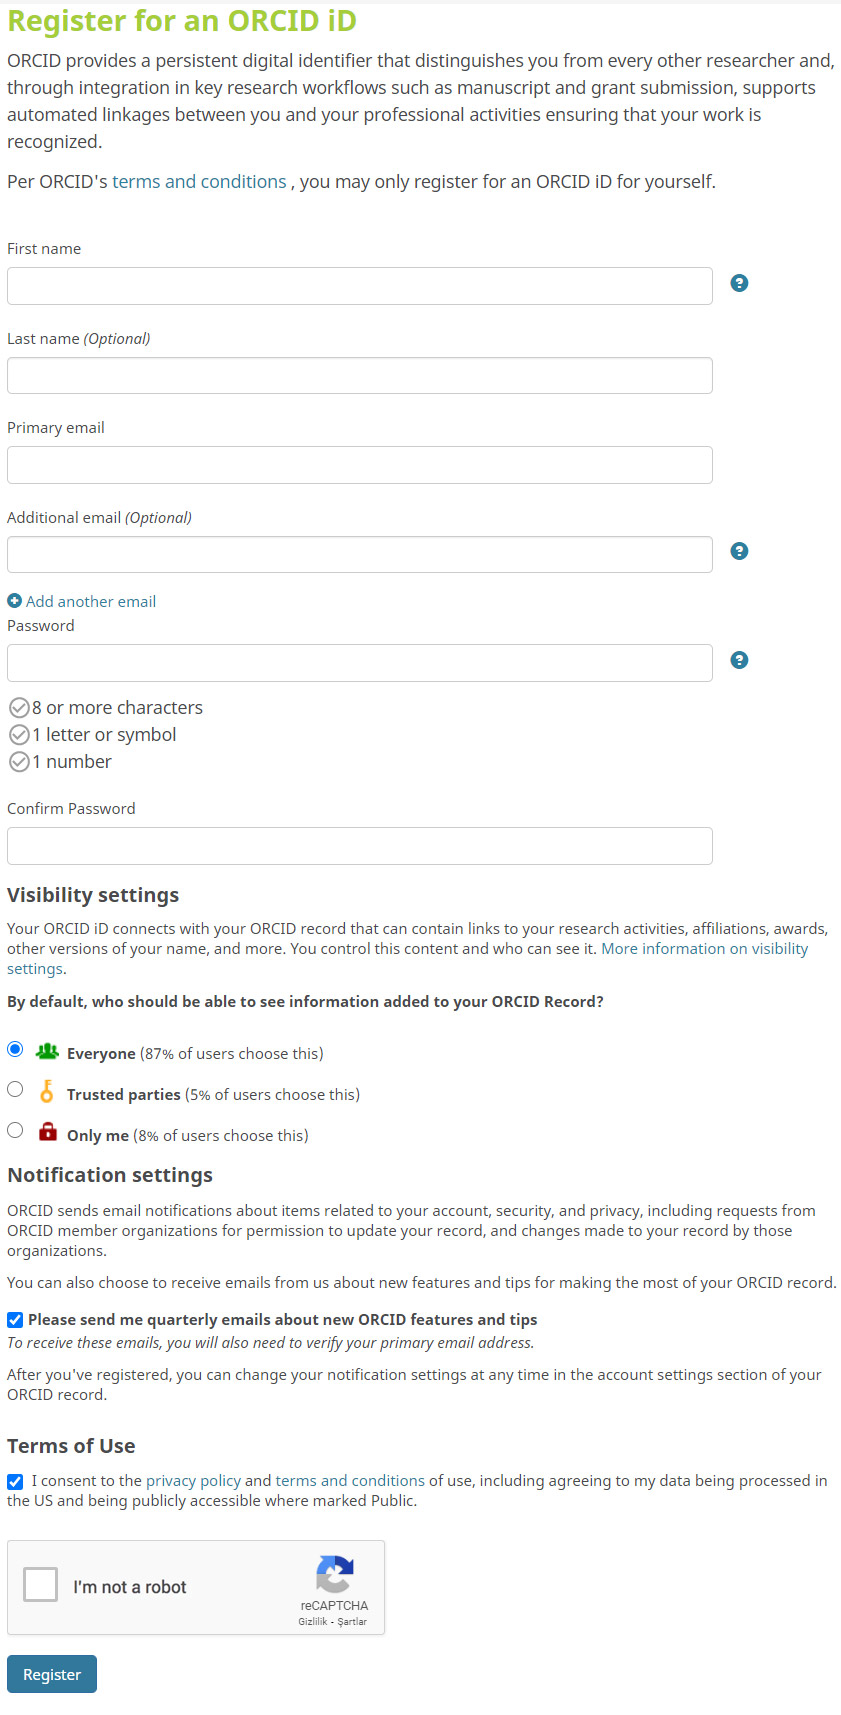Click the help icon beside First name

739,283
